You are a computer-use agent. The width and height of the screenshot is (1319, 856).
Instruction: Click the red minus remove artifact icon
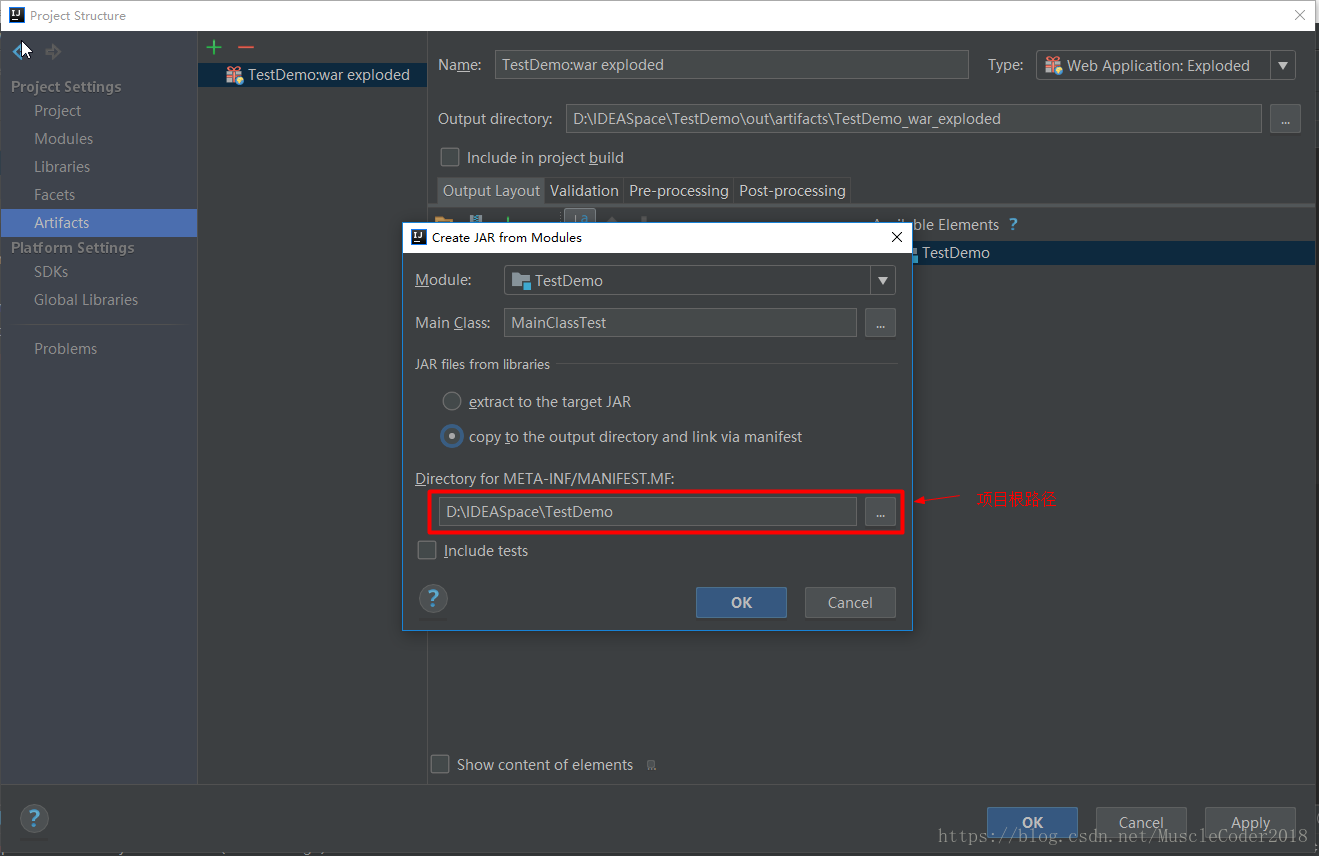(x=246, y=47)
